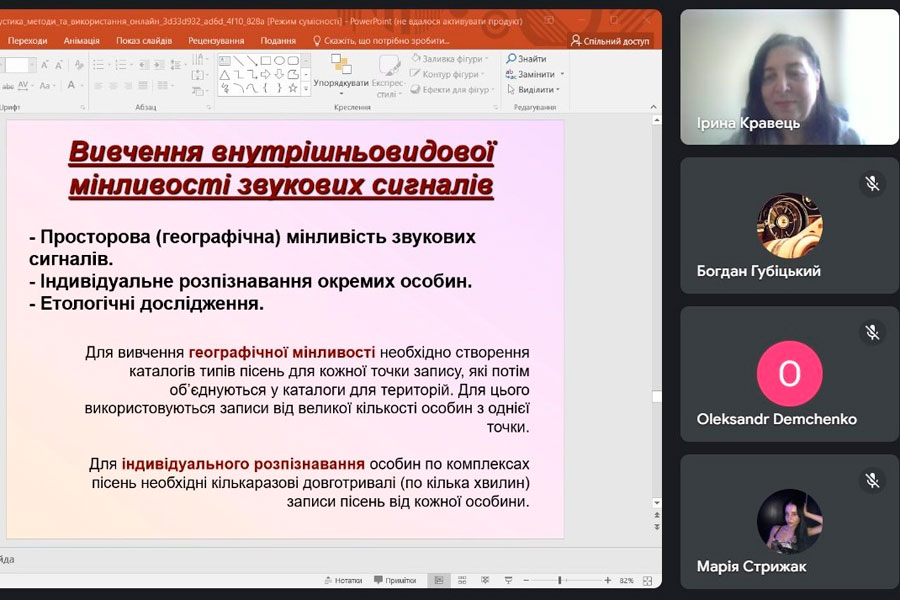Viewport: 900px width, 600px height.
Task: Switch to Slide Sorter view in status bar
Action: point(461,580)
